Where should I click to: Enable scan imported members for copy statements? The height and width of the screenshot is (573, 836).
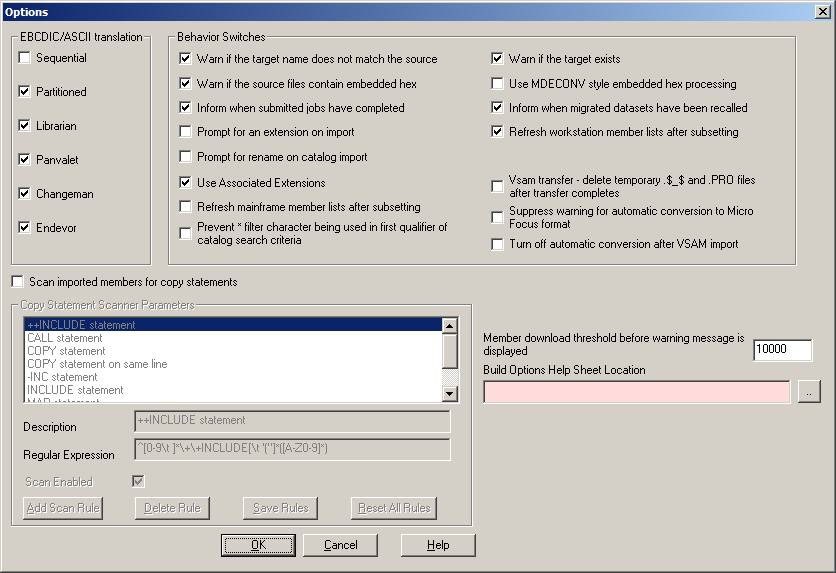(17, 283)
